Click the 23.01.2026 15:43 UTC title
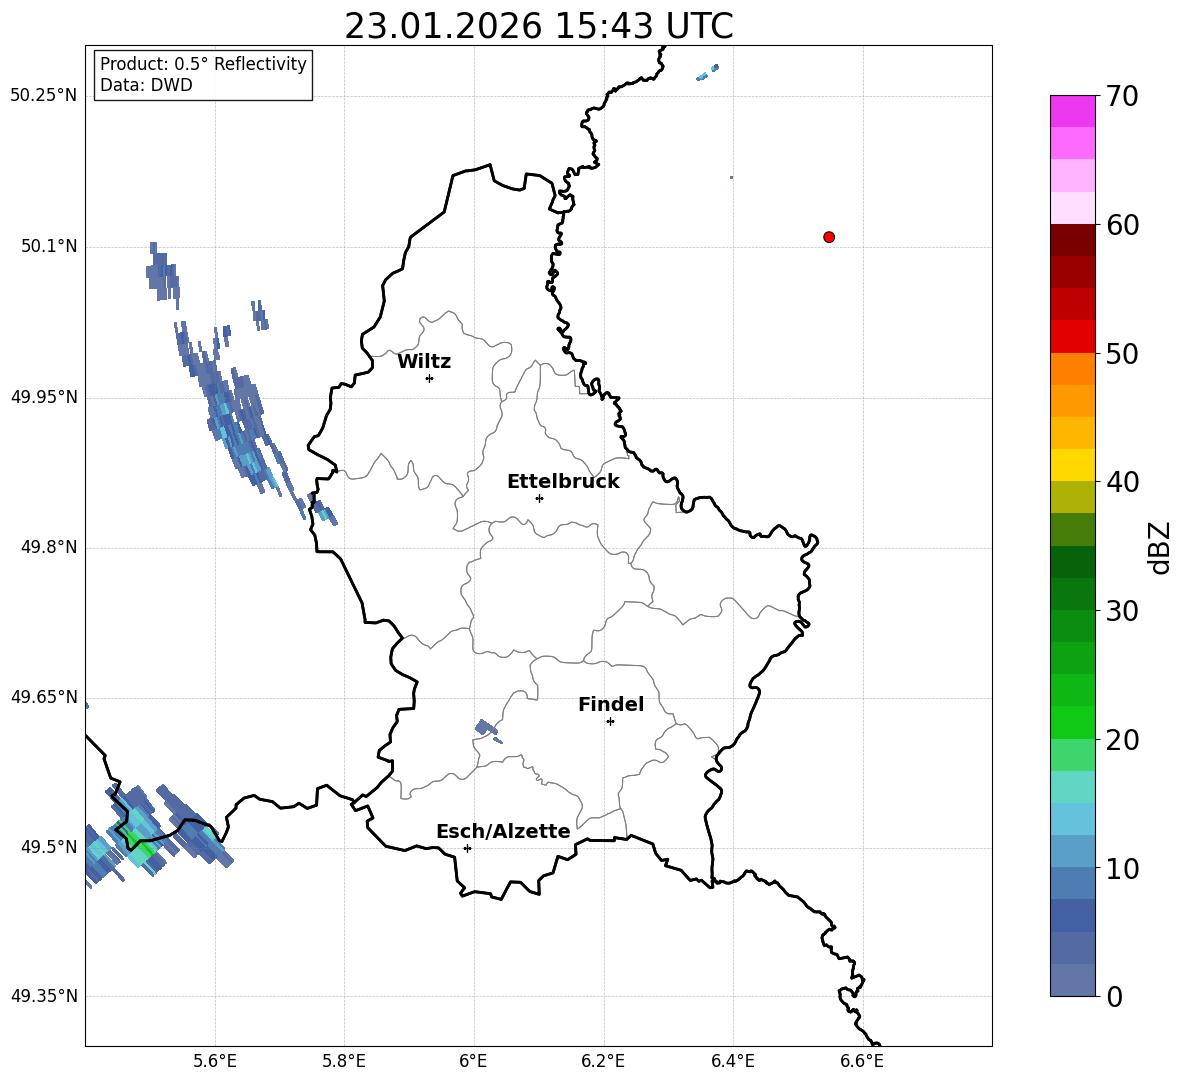 click(538, 26)
